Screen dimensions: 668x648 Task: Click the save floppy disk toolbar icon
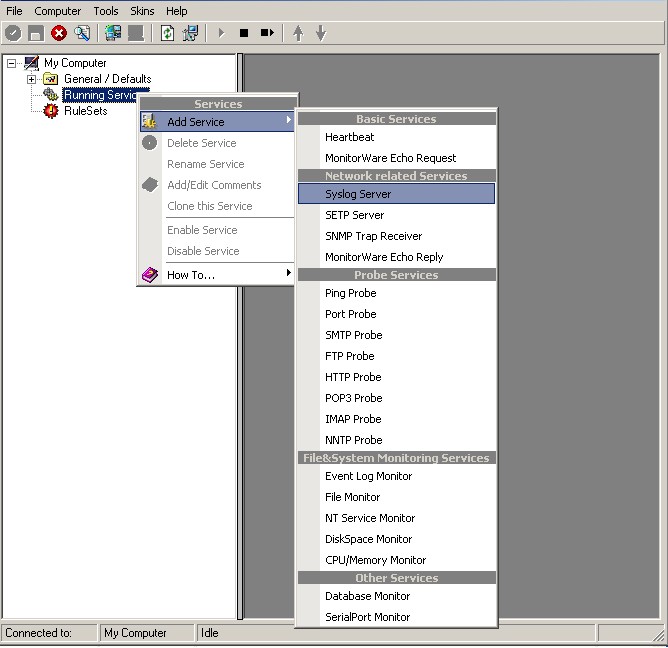coord(36,33)
